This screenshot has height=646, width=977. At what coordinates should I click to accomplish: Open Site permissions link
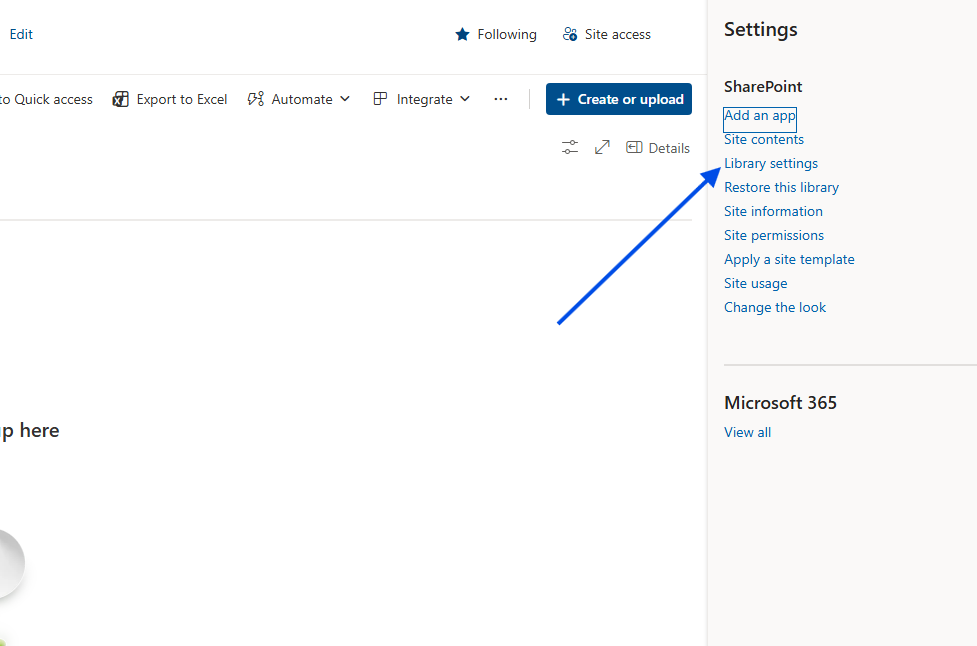click(x=774, y=236)
